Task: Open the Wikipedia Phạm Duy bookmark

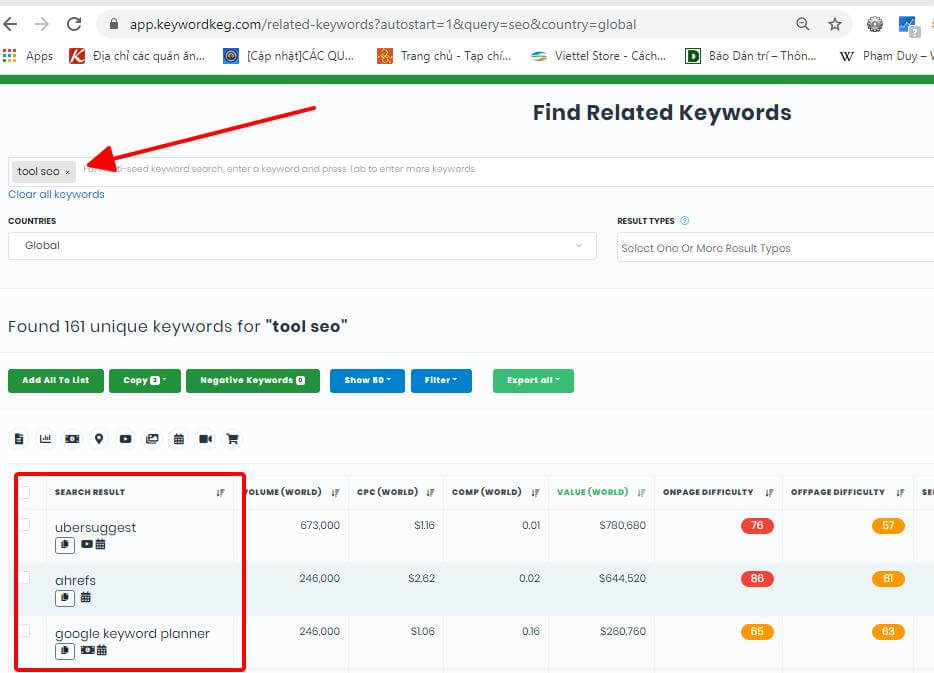Action: coord(886,56)
